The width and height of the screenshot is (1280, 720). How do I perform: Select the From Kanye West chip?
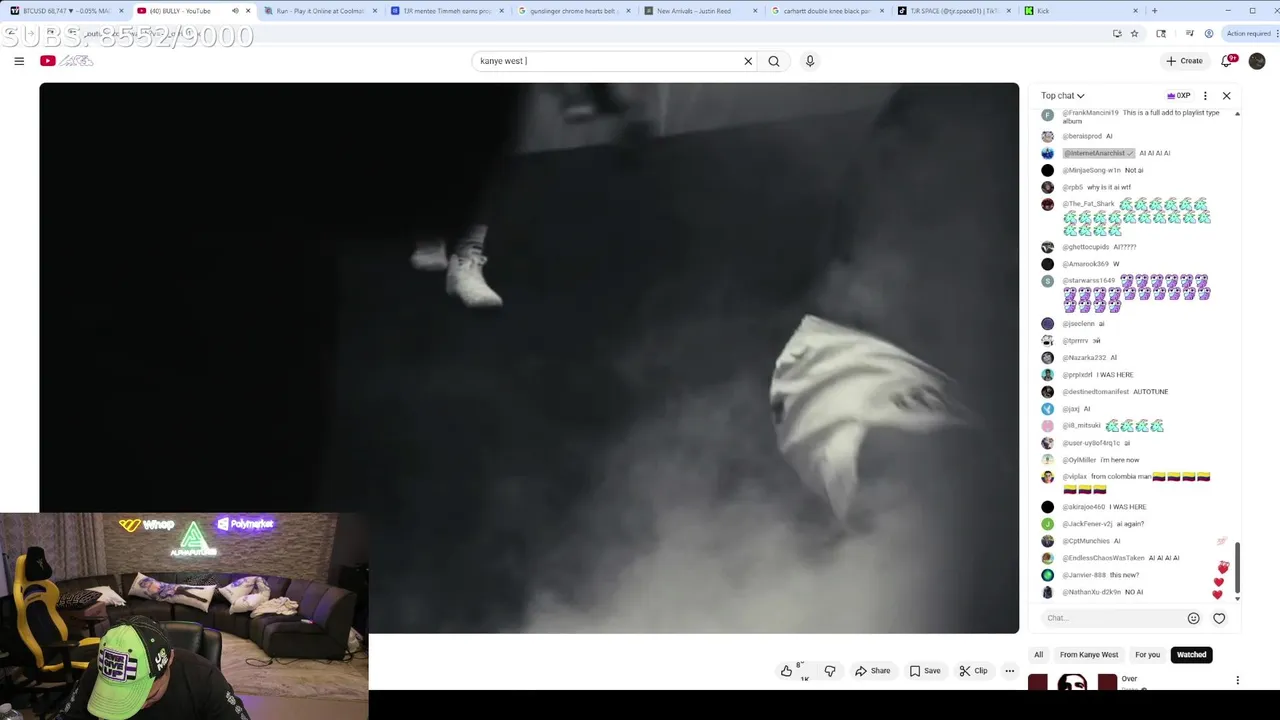pyautogui.click(x=1089, y=655)
